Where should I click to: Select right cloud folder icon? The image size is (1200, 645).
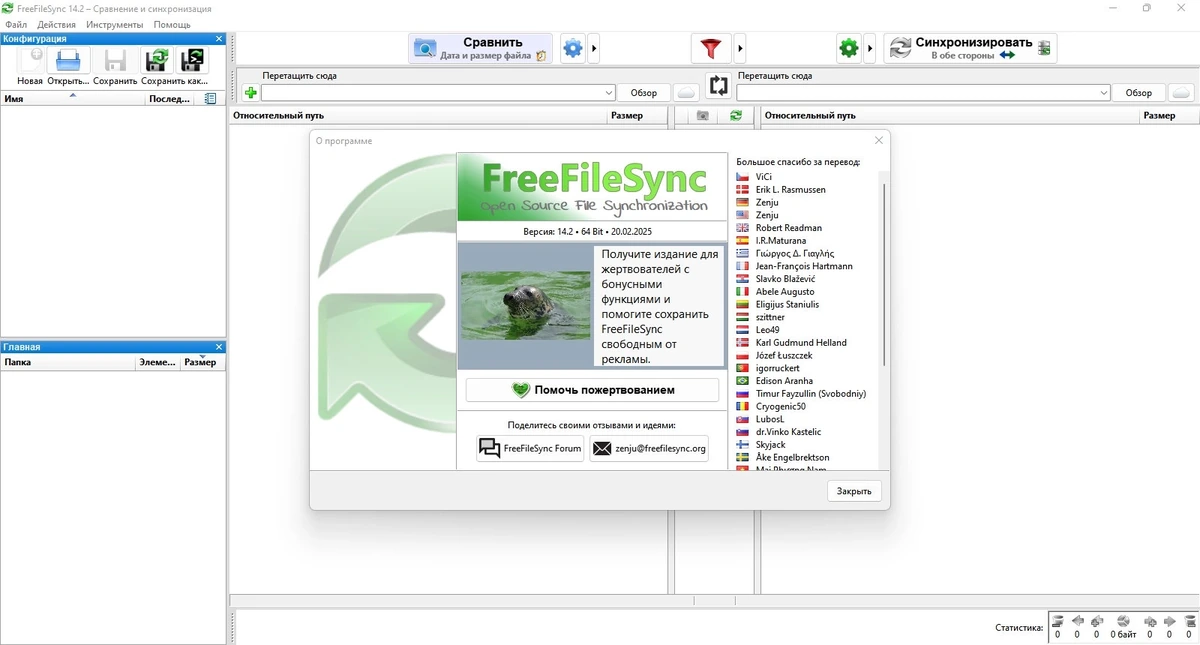pyautogui.click(x=1181, y=93)
